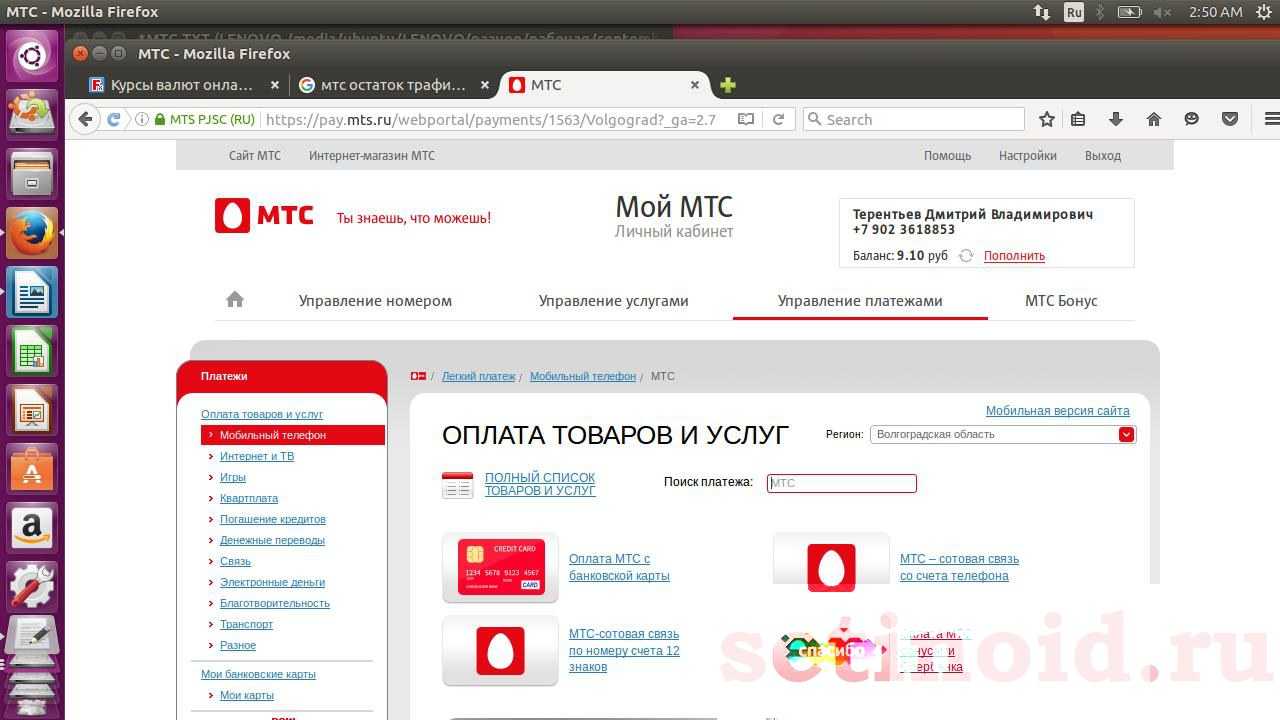Open Настройки link

pos(1028,155)
